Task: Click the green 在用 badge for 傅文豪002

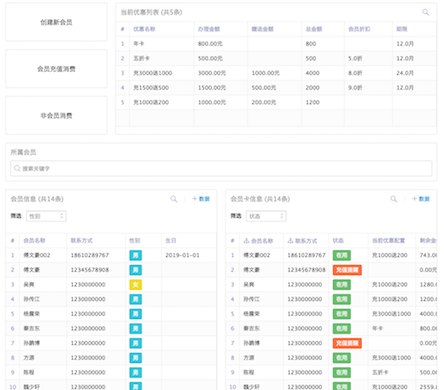Action: click(342, 255)
